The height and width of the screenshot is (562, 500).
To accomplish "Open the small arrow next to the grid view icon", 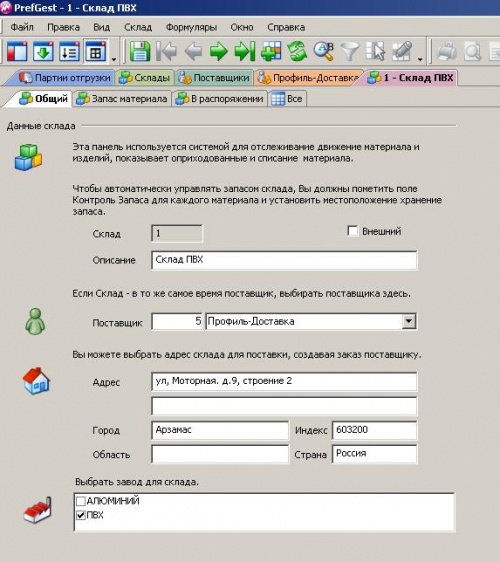I will pos(114,59).
